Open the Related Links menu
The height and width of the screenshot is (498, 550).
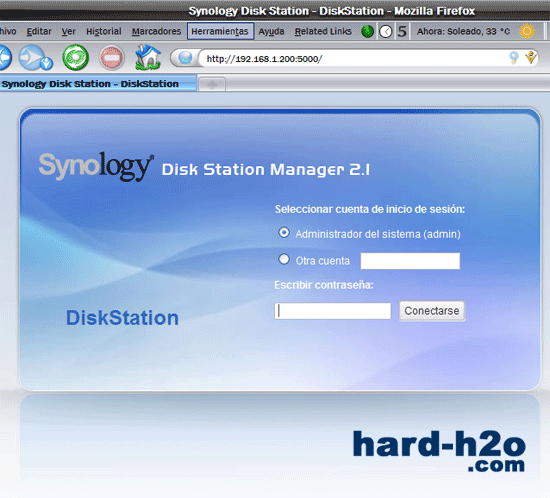(323, 32)
